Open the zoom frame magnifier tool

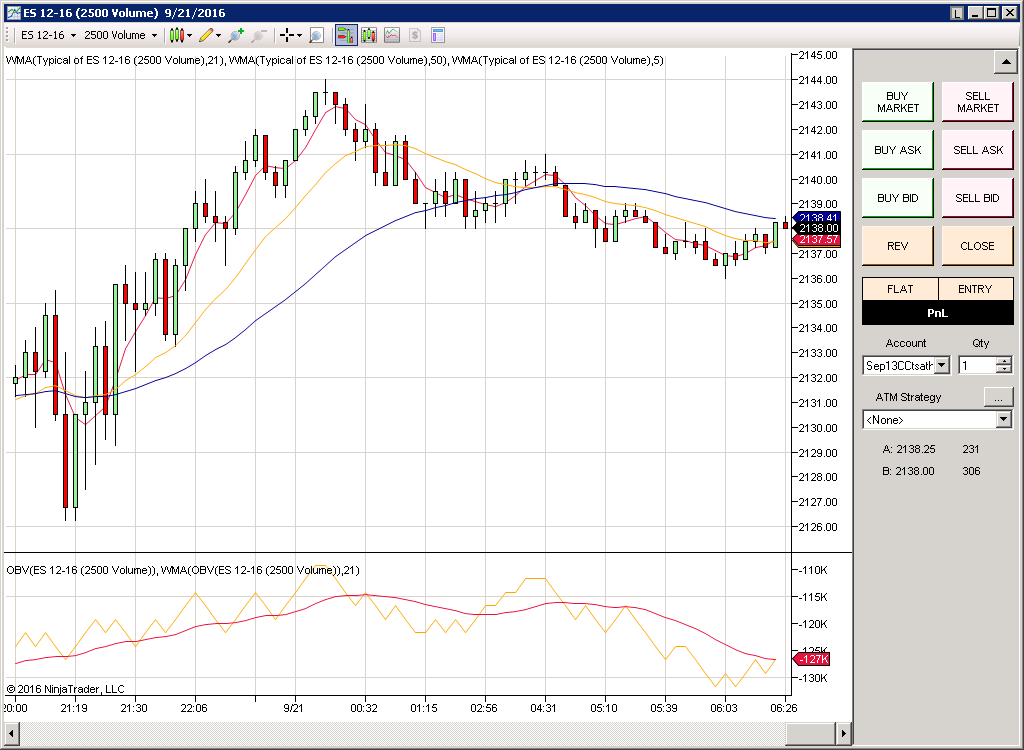tap(316, 35)
